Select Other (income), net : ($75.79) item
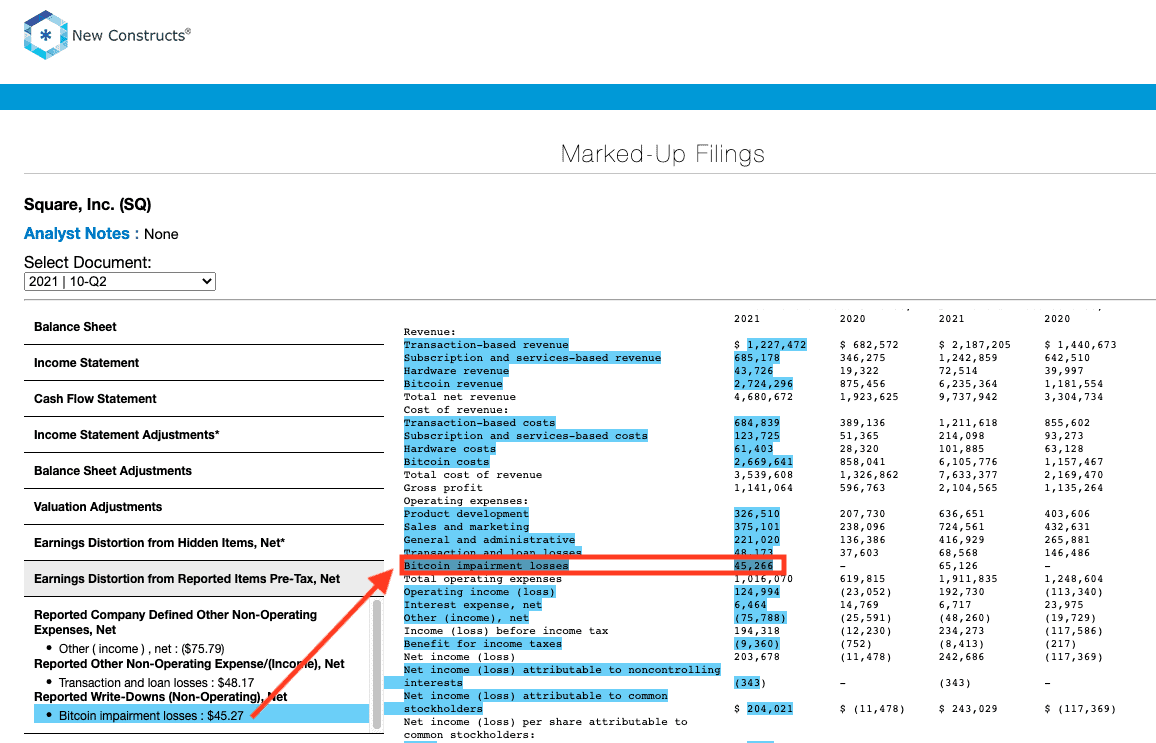Image resolution: width=1156 pixels, height=743 pixels. click(142, 649)
